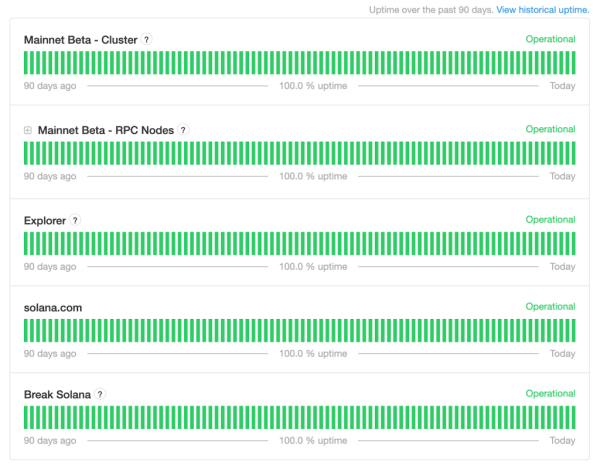Viewport: 600px width, 470px height.
Task: Click the rightmost uptime bar for RPC Nodes
Action: tap(573, 153)
